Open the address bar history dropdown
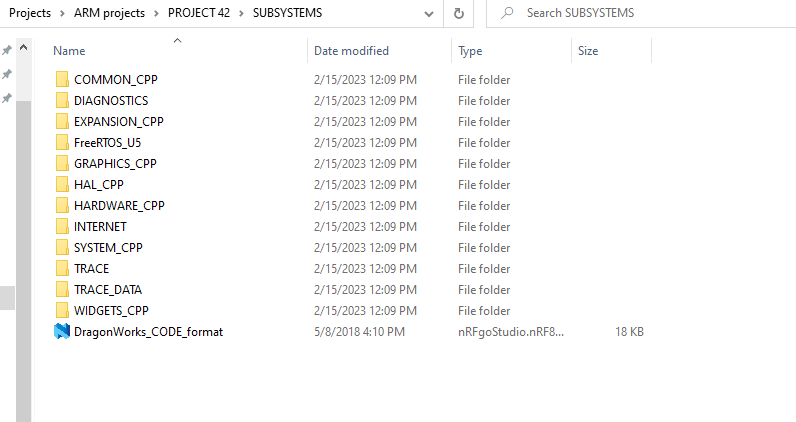 428,13
